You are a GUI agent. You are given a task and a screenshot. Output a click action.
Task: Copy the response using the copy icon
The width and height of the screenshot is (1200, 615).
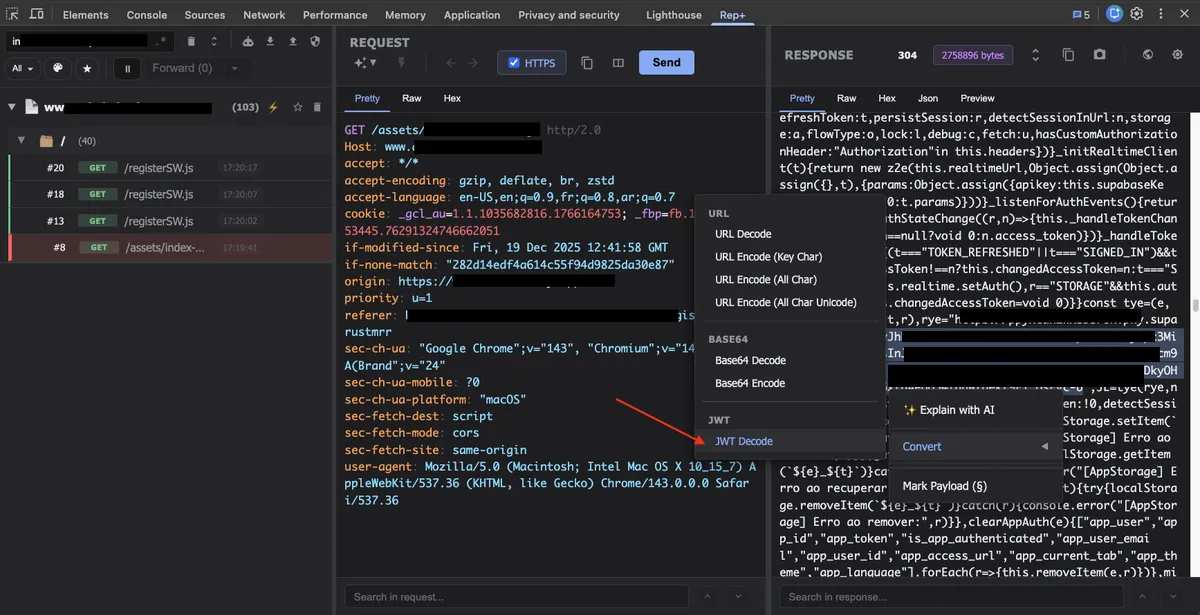click(x=1068, y=55)
